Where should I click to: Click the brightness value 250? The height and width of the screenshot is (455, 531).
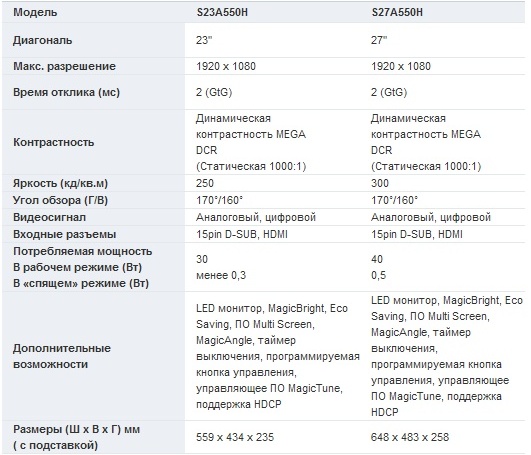tap(205, 183)
